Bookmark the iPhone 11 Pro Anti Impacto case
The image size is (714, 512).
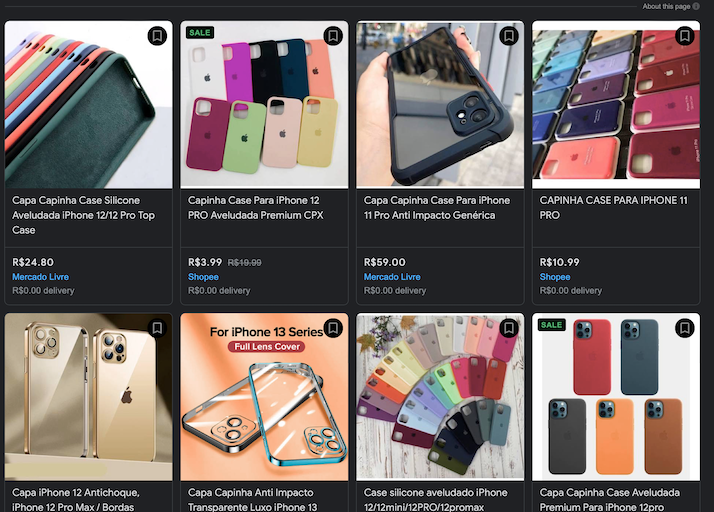point(509,36)
